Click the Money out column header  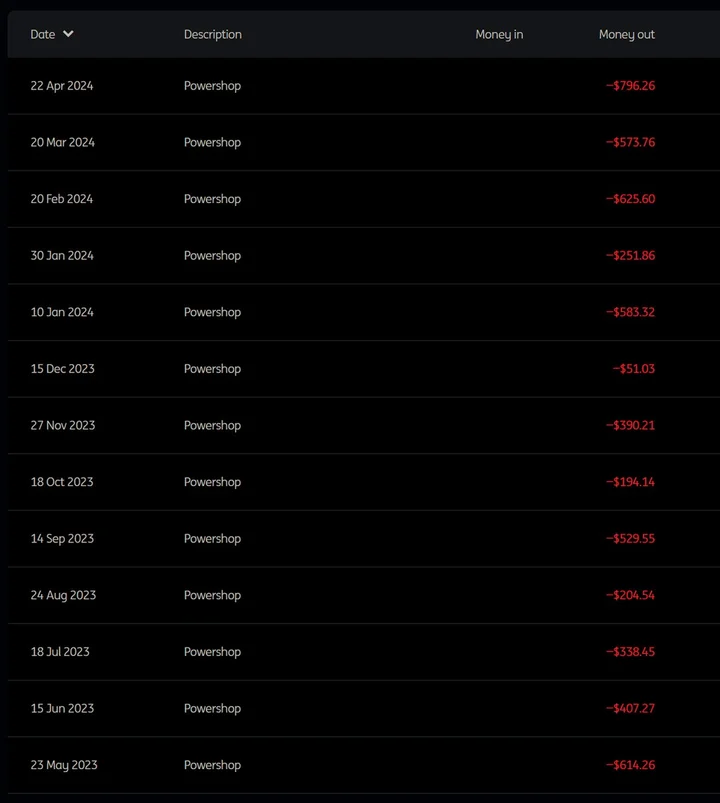(x=627, y=34)
